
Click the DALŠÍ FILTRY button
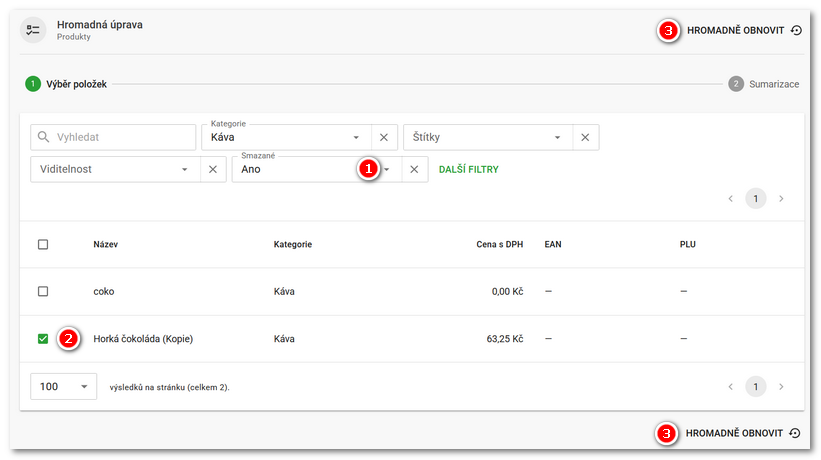pyautogui.click(x=468, y=169)
